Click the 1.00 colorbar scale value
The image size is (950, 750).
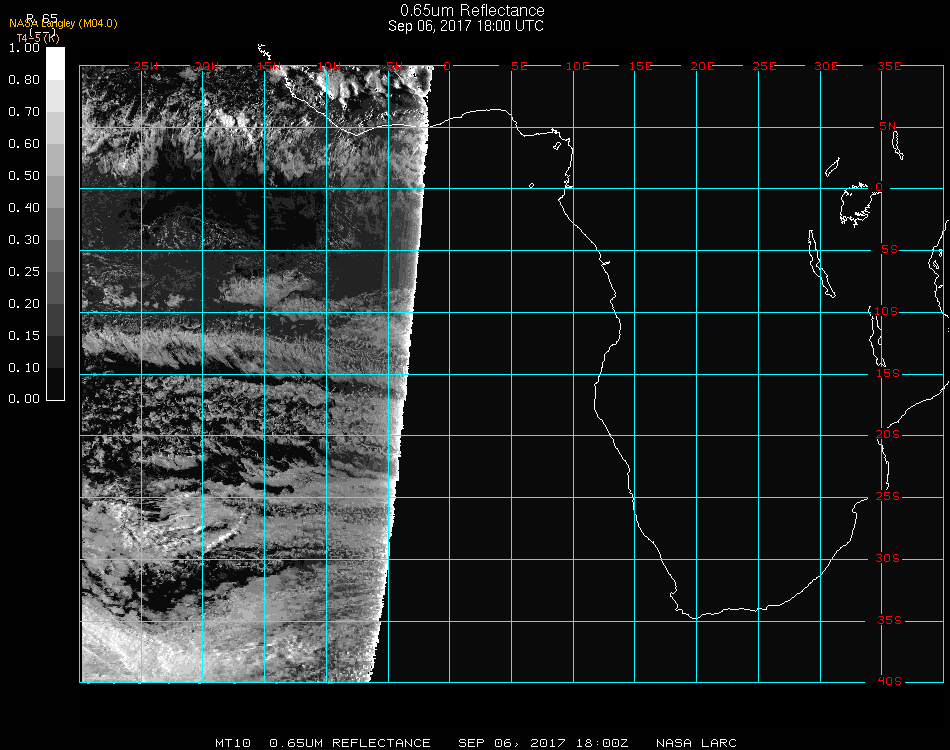pyautogui.click(x=24, y=48)
